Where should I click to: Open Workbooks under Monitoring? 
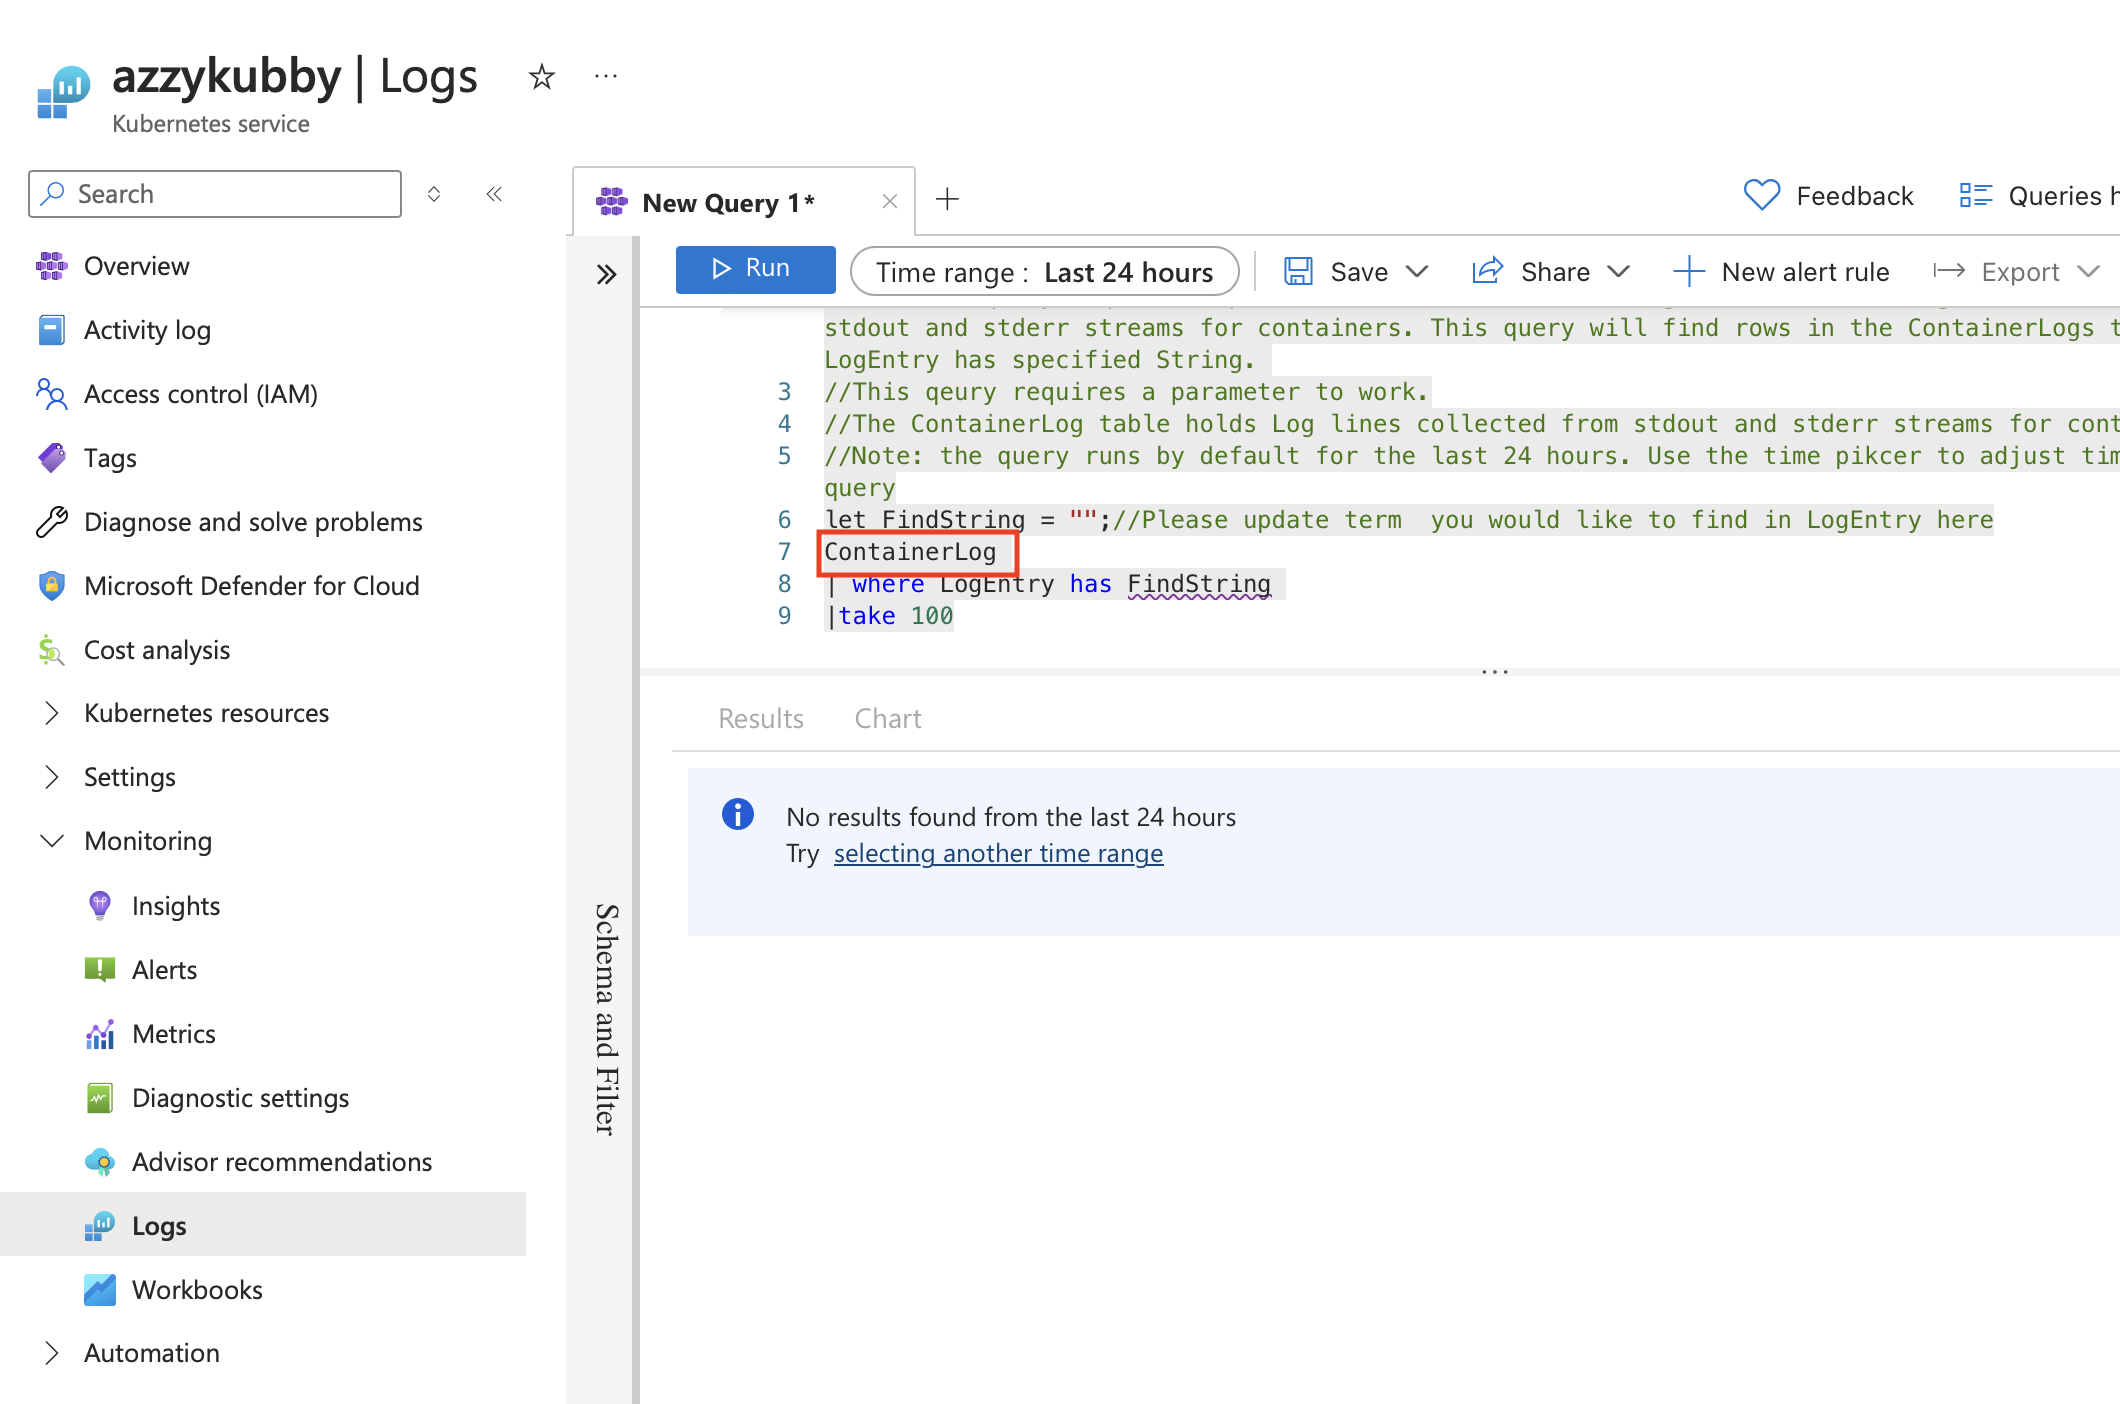coord(197,1290)
